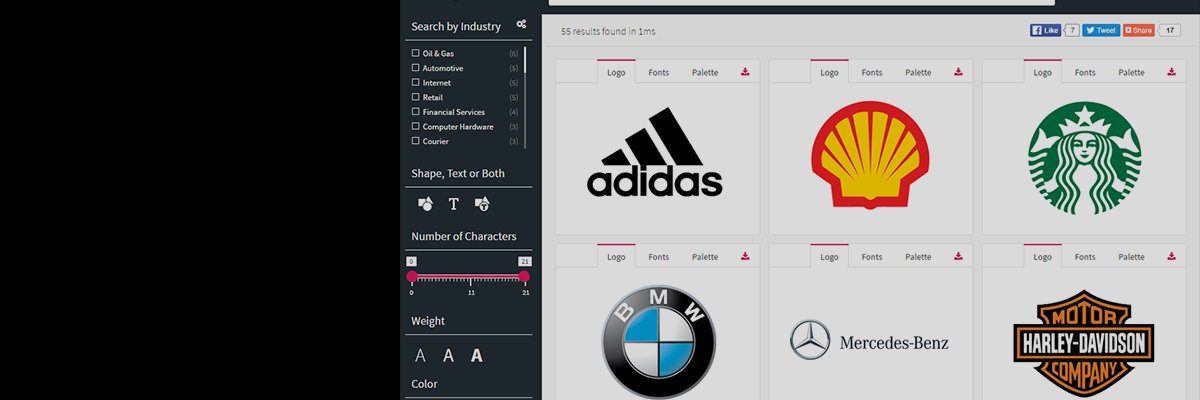This screenshot has height=400, width=1200.
Task: Open the Fonts tab on adidas card
Action: tap(659, 72)
